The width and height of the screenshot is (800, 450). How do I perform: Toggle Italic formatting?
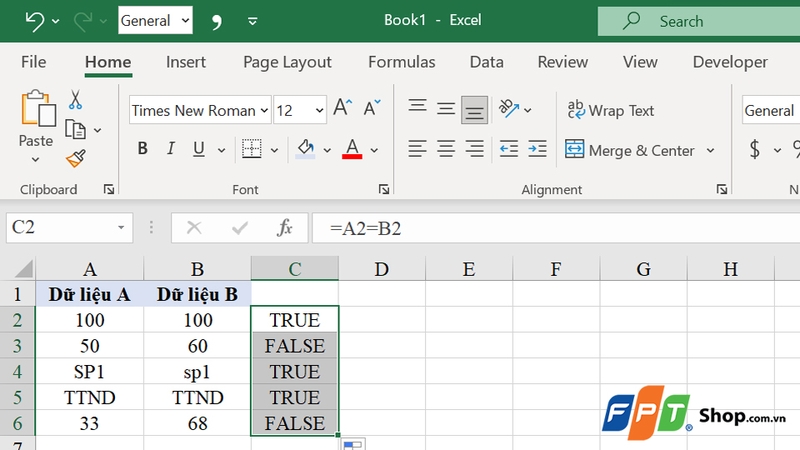tap(170, 150)
